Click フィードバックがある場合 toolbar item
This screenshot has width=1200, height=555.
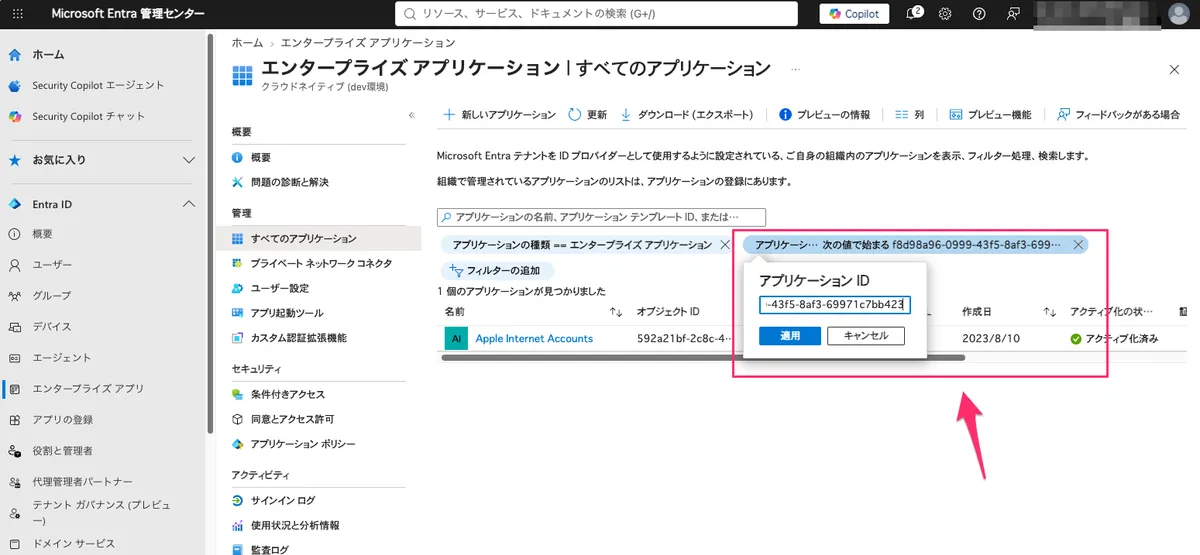1118,115
